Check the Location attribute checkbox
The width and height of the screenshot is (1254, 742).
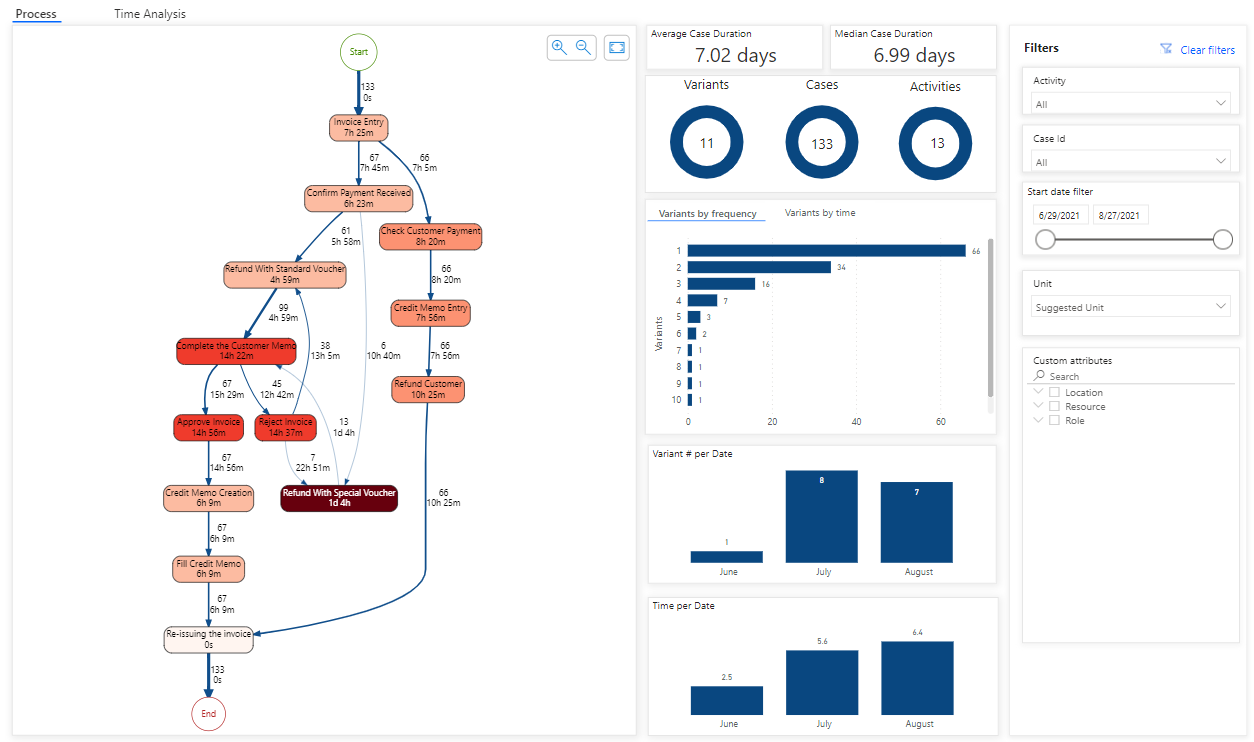1055,392
